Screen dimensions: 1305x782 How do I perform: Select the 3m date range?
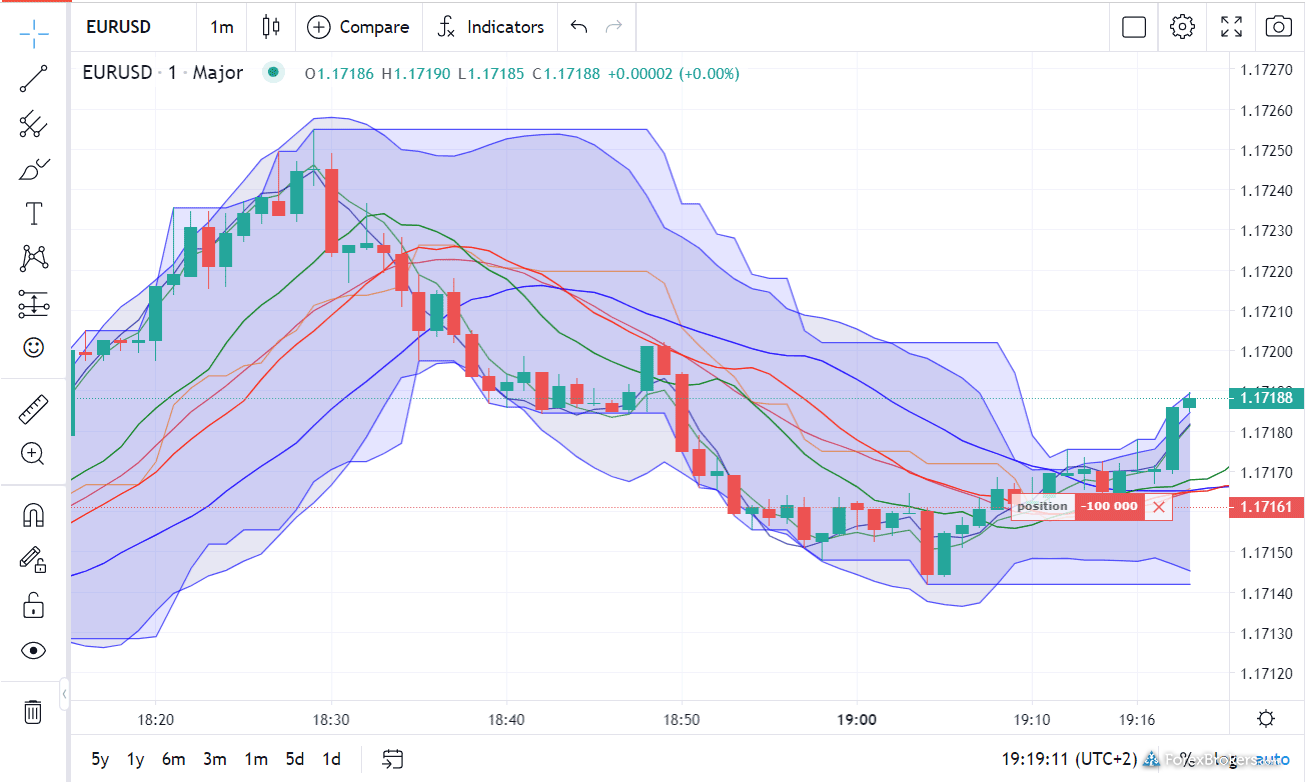tap(215, 759)
